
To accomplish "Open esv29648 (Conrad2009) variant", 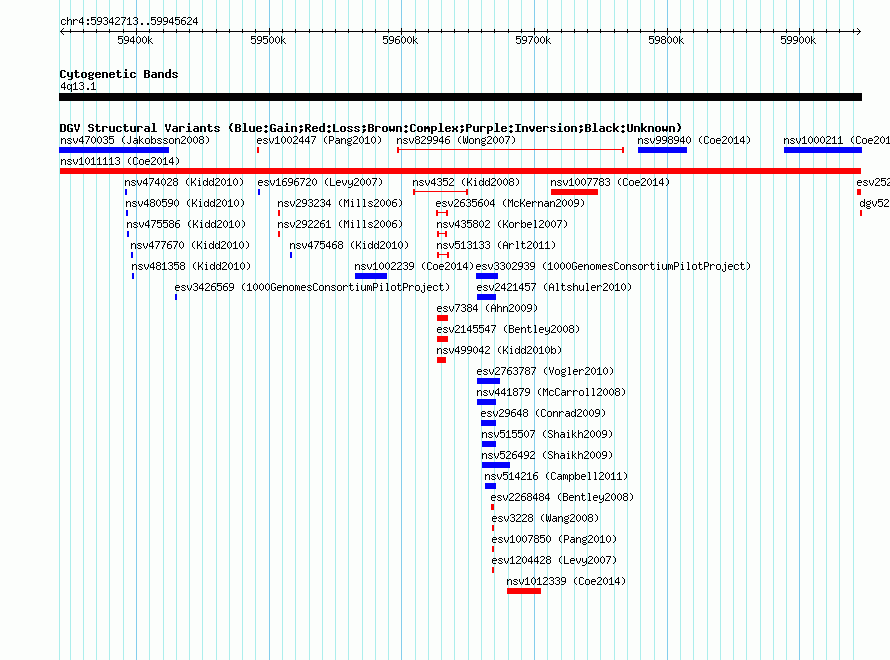I will [x=543, y=413].
